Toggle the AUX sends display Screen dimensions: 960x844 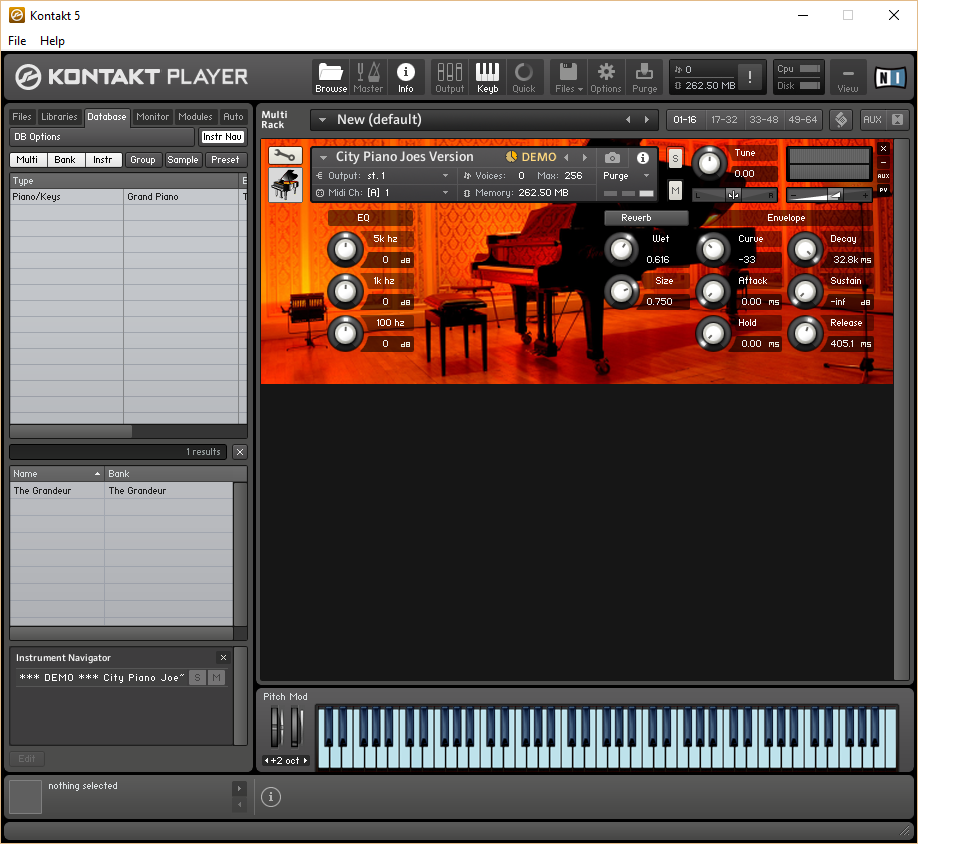click(x=883, y=176)
